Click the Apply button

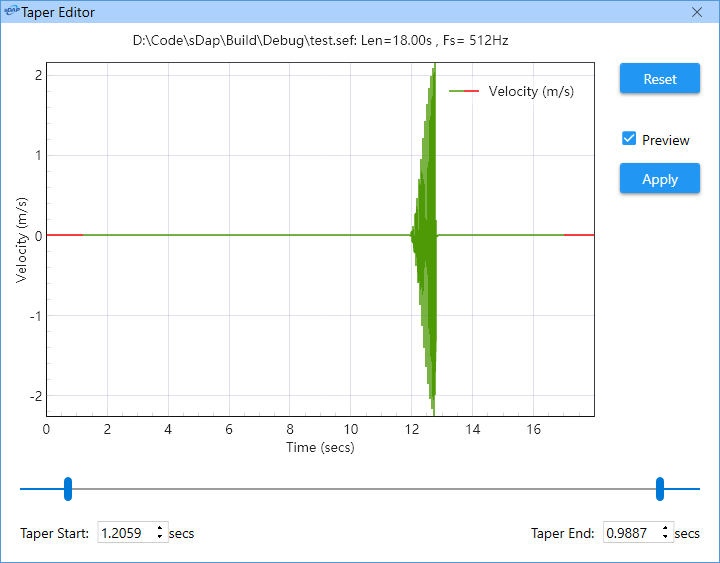pyautogui.click(x=660, y=179)
